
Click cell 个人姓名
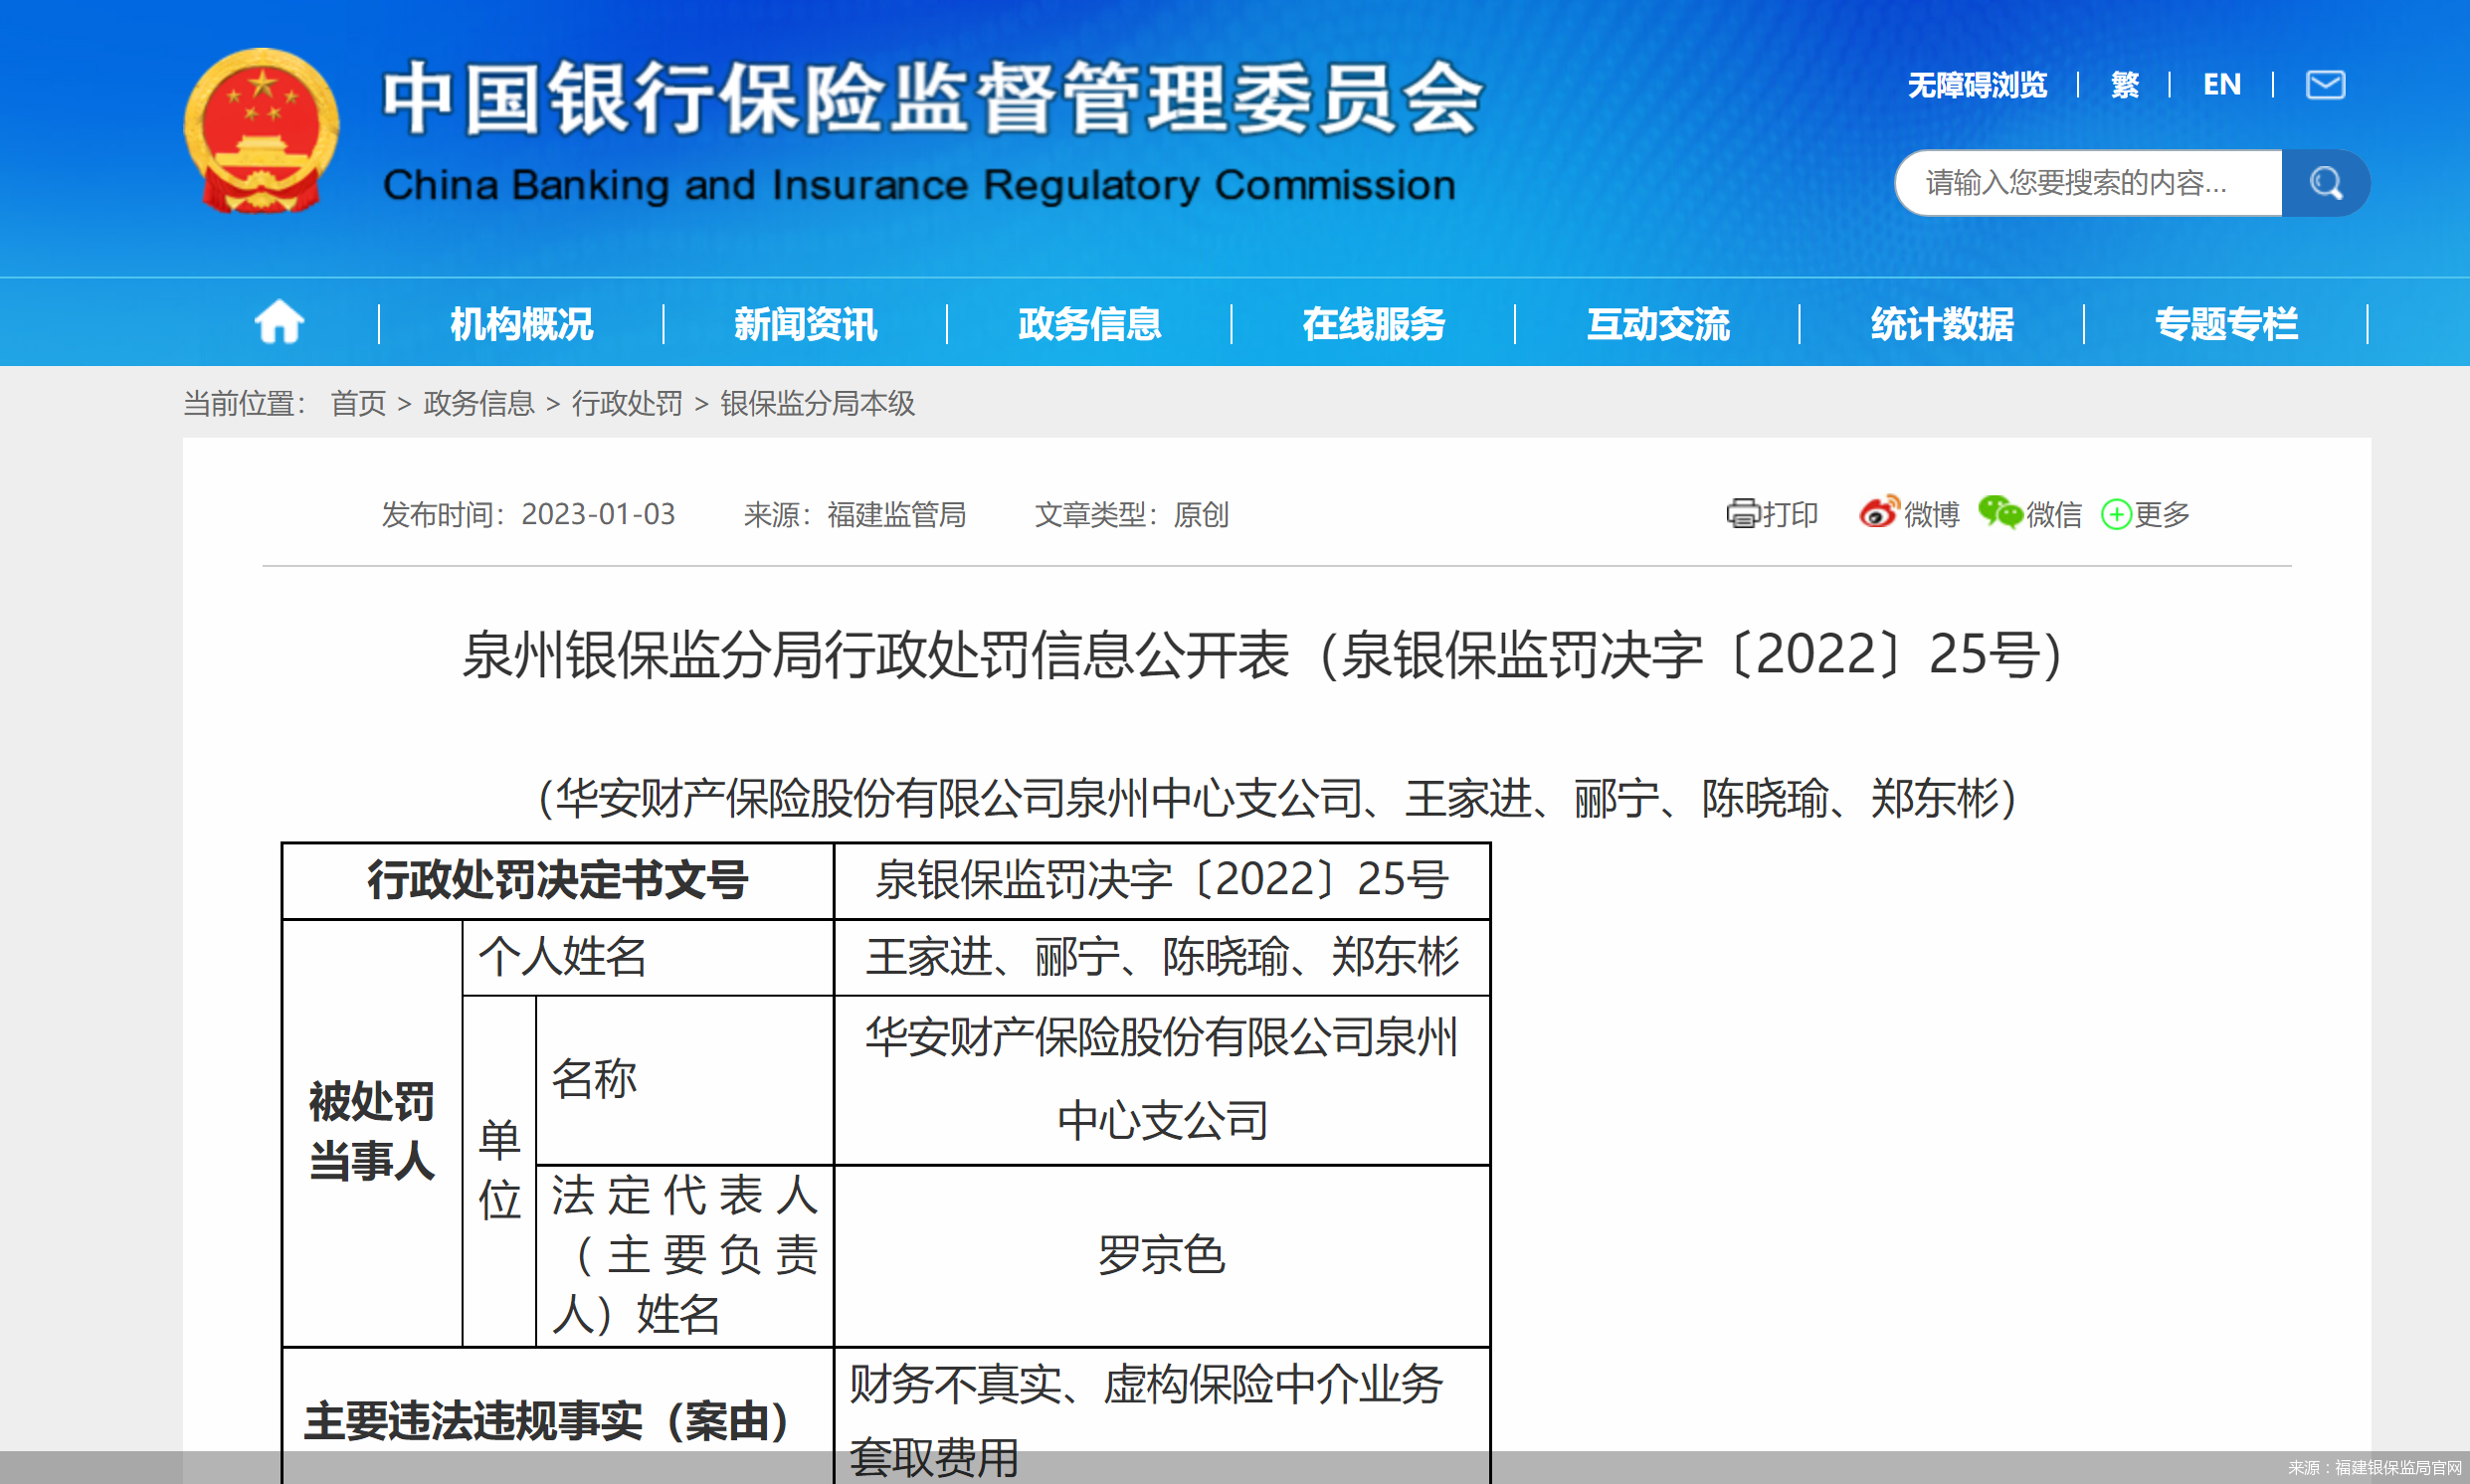click(x=648, y=957)
